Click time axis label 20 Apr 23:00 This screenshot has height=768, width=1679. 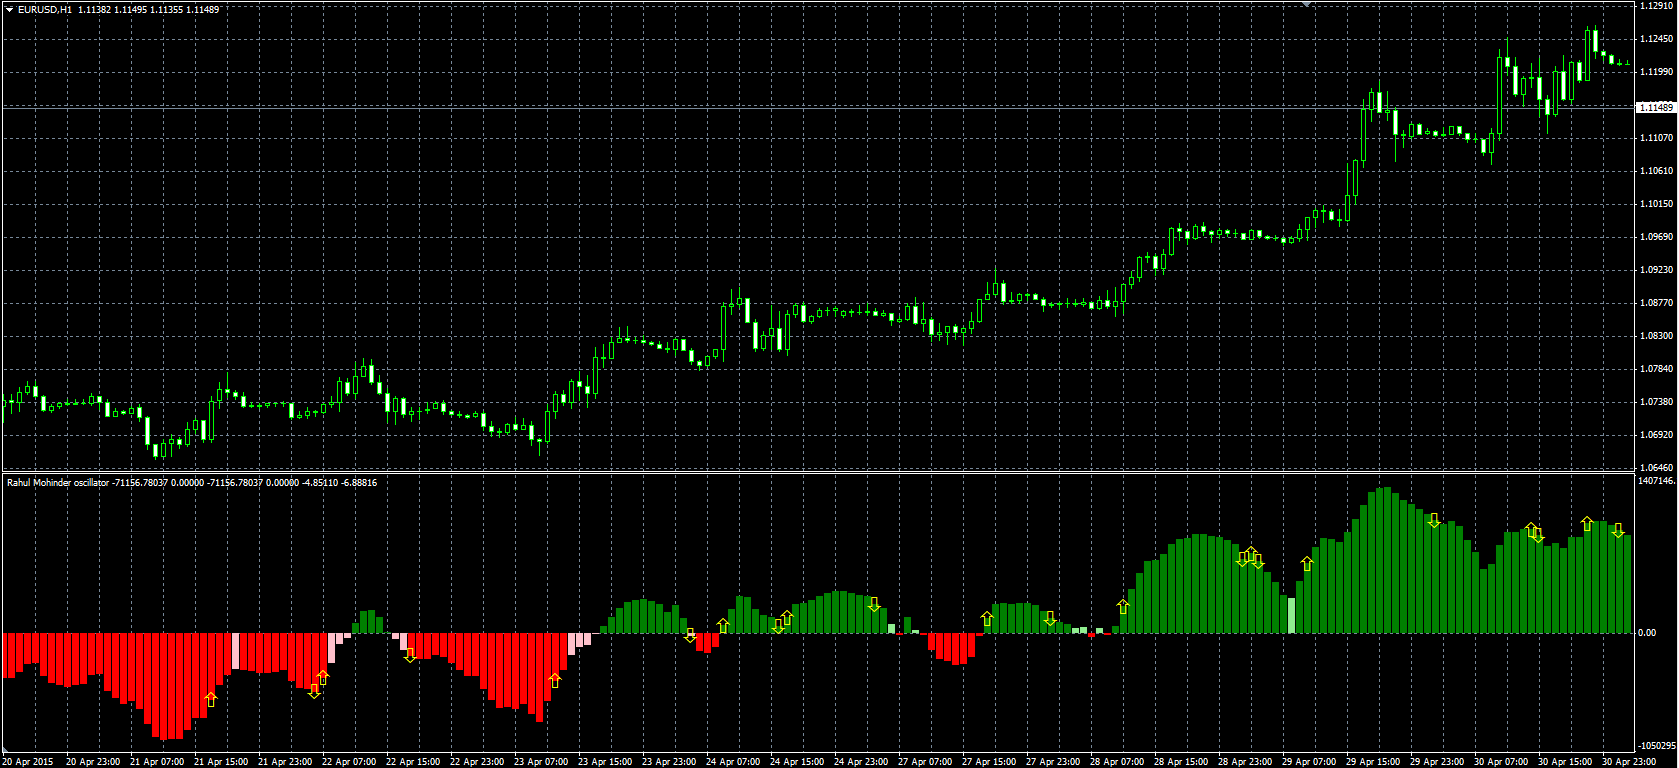[93, 762]
